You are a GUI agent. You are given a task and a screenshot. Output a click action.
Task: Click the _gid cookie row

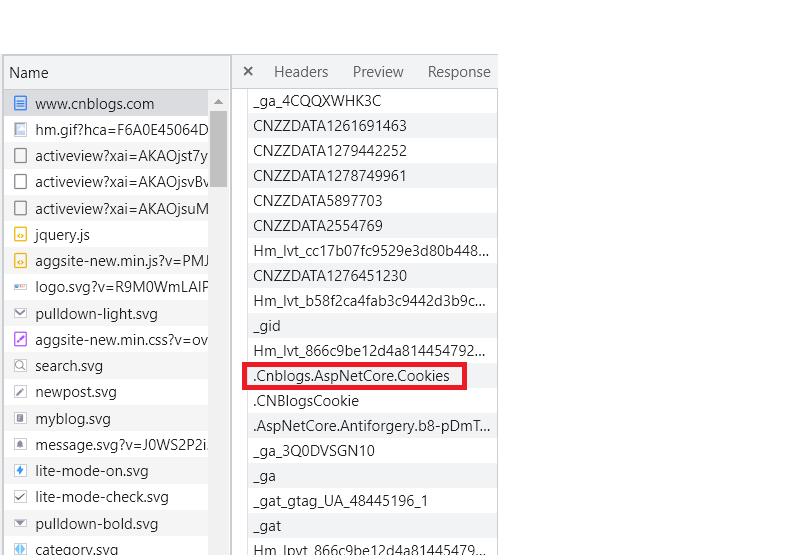click(x=372, y=325)
